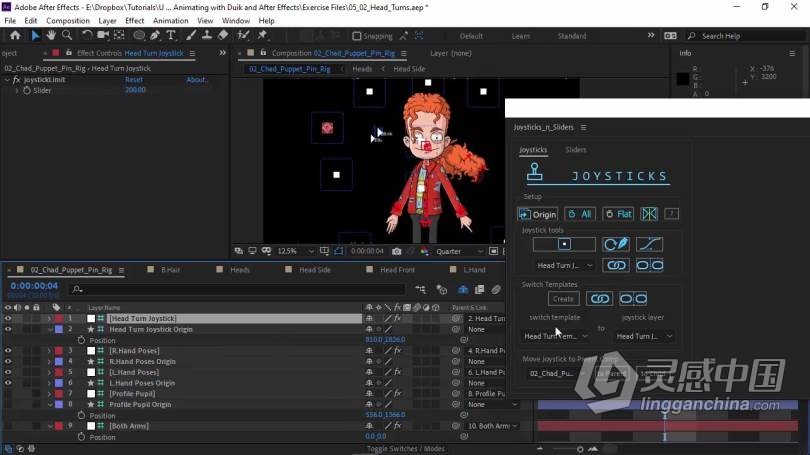Select the Roto Brush tool
This screenshot has width=810, height=455.
coord(243,35)
